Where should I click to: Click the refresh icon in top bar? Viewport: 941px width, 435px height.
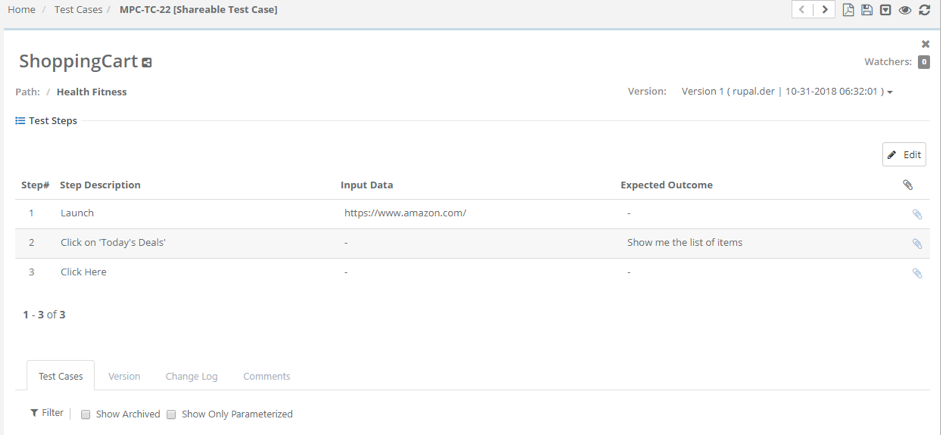tap(924, 10)
